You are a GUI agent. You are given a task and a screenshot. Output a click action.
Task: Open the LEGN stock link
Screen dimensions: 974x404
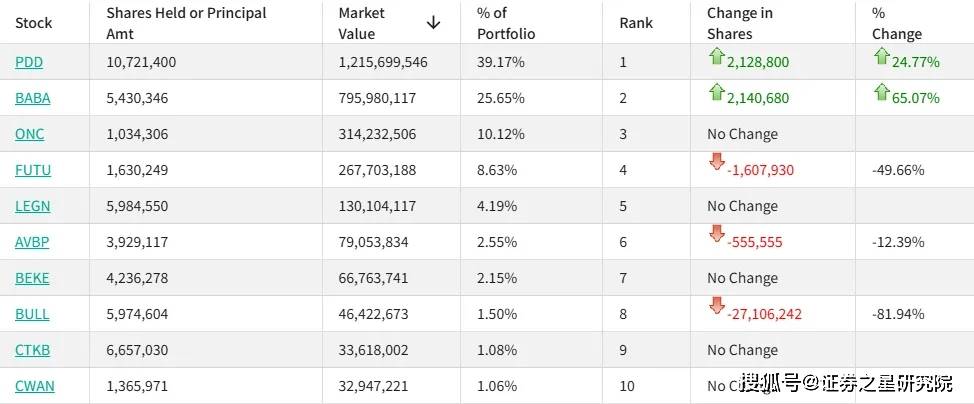[33, 206]
